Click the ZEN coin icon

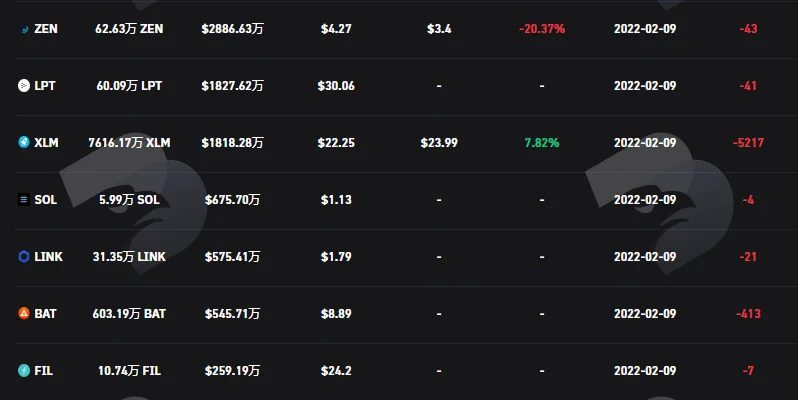point(24,29)
